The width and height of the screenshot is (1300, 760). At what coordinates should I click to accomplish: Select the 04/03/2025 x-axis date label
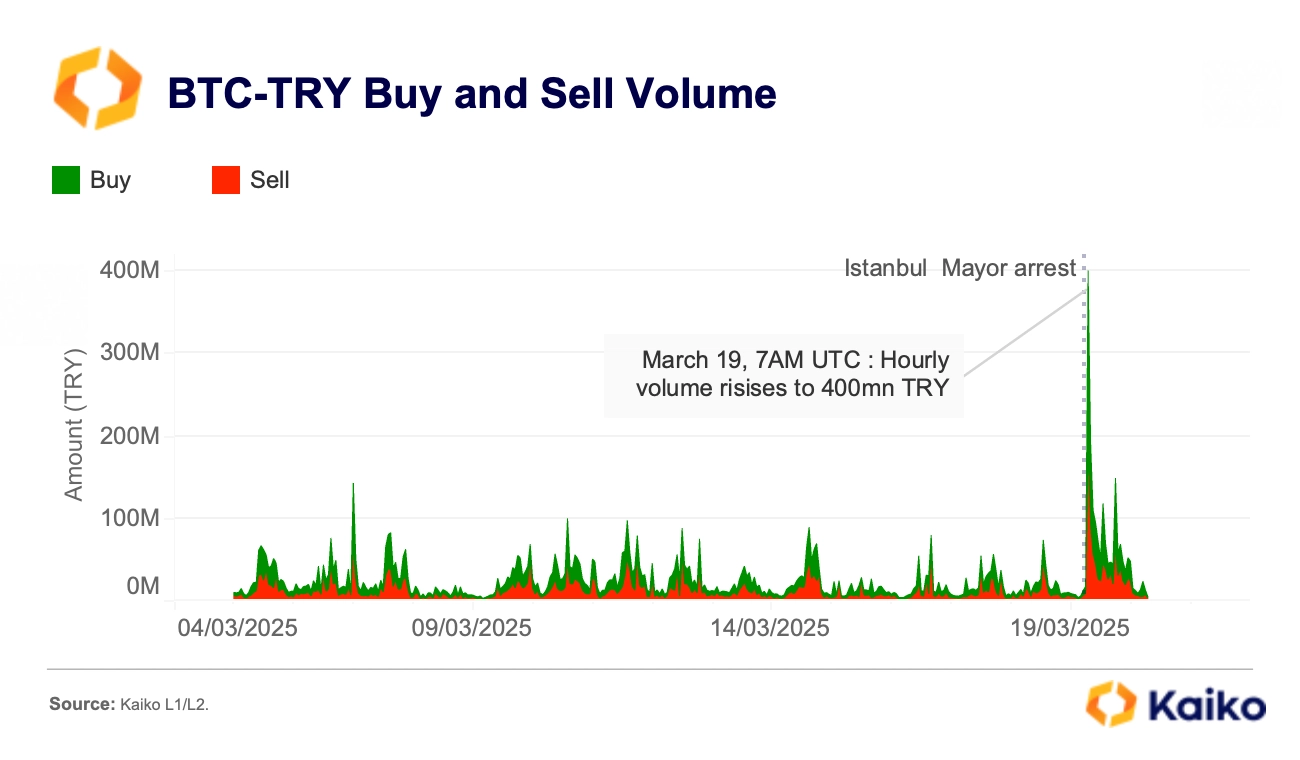pyautogui.click(x=236, y=628)
